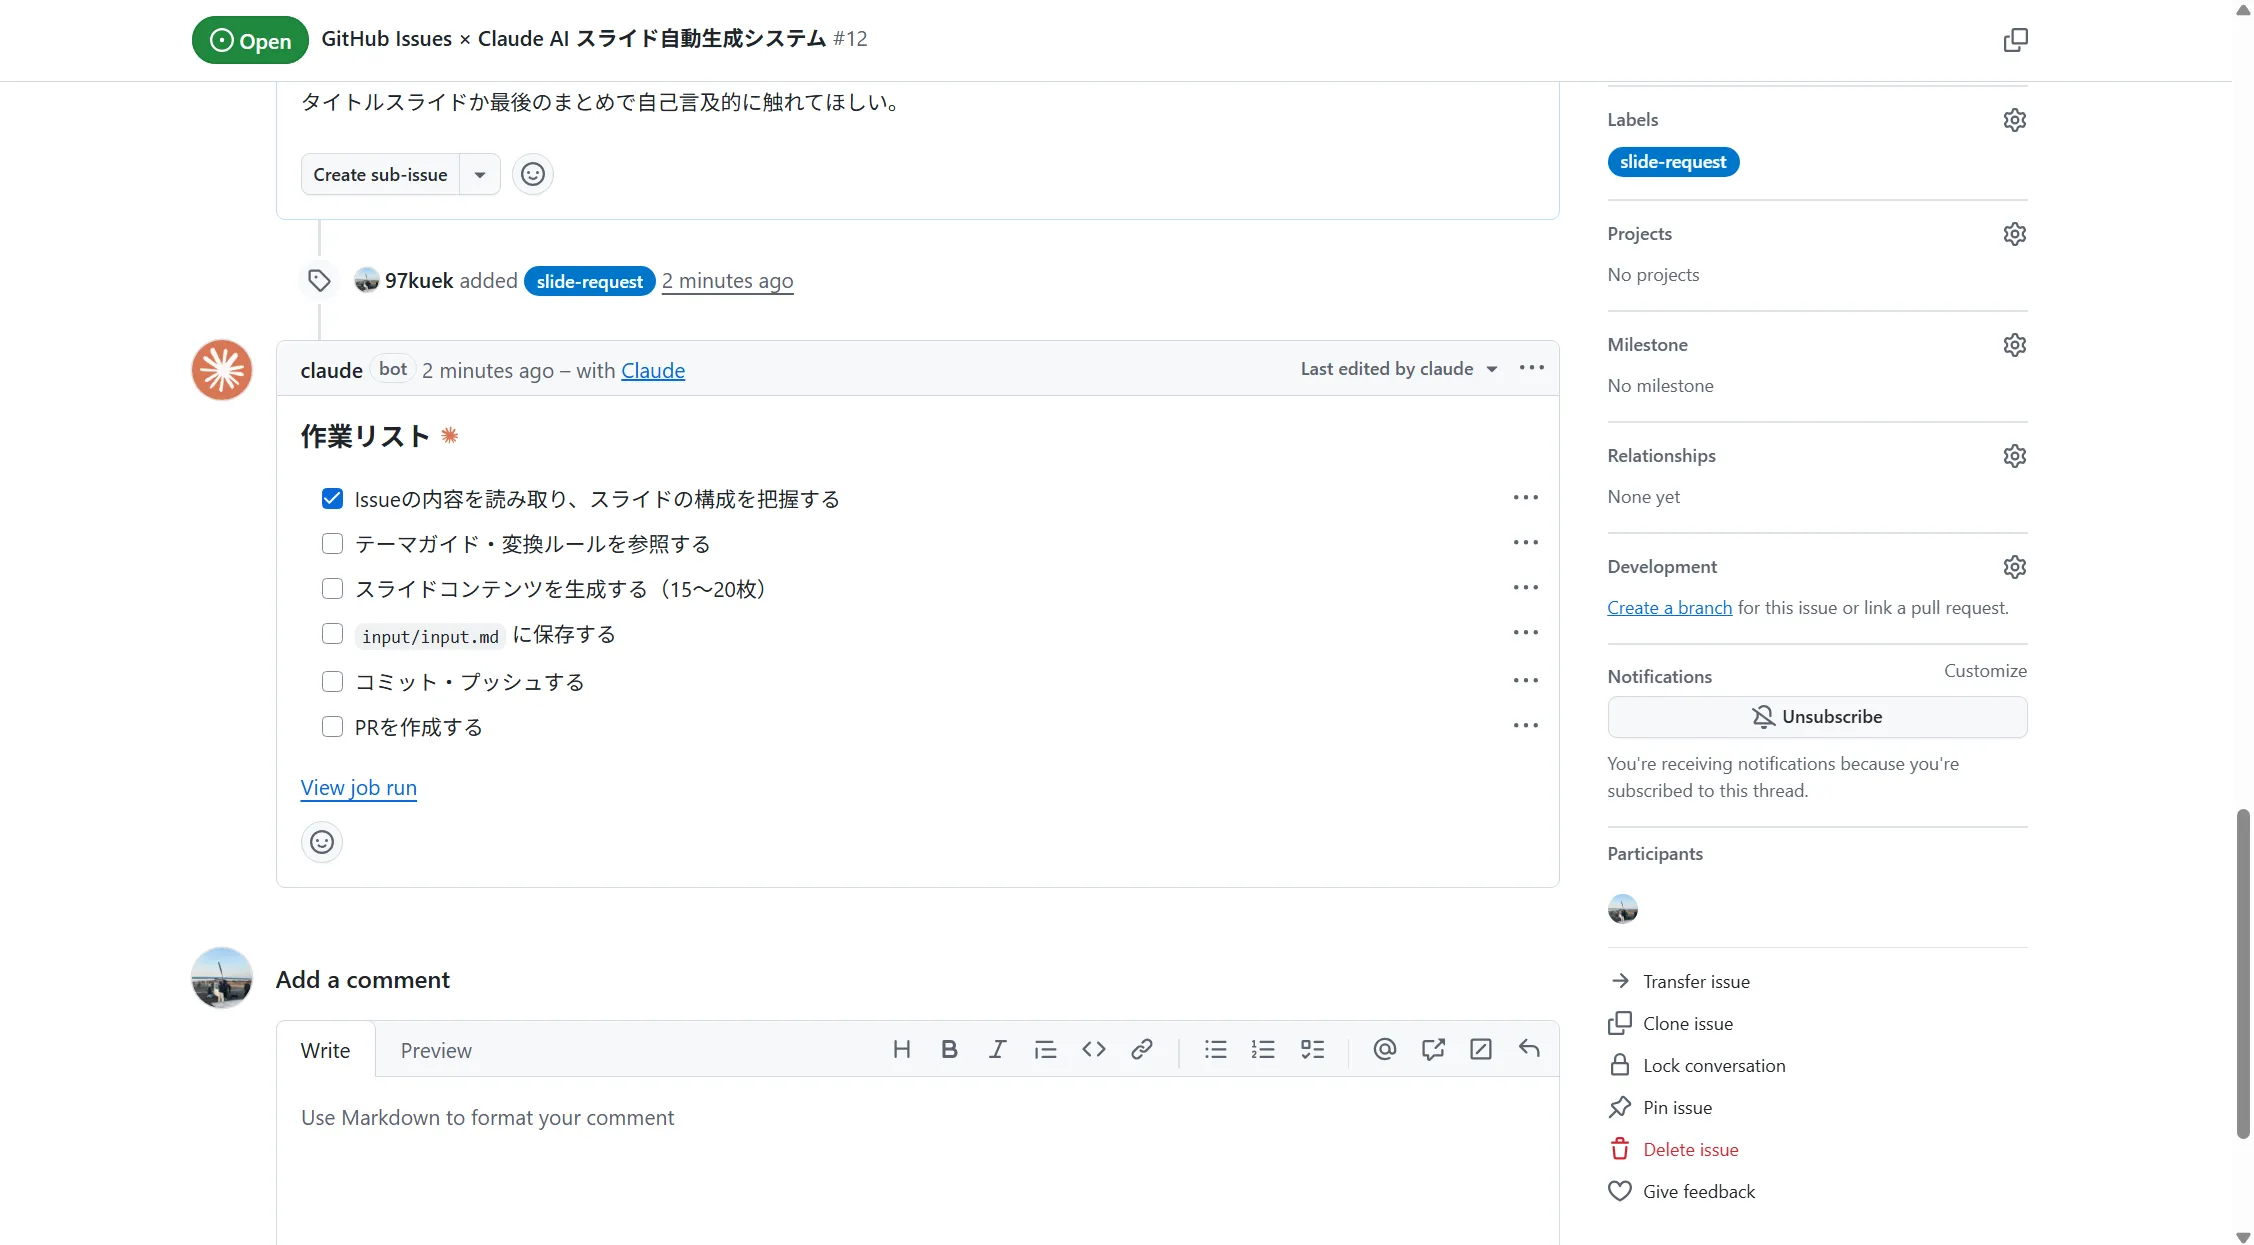Expand 'Last edited by claude' edit history
The width and height of the screenshot is (2254, 1245).
(1399, 369)
